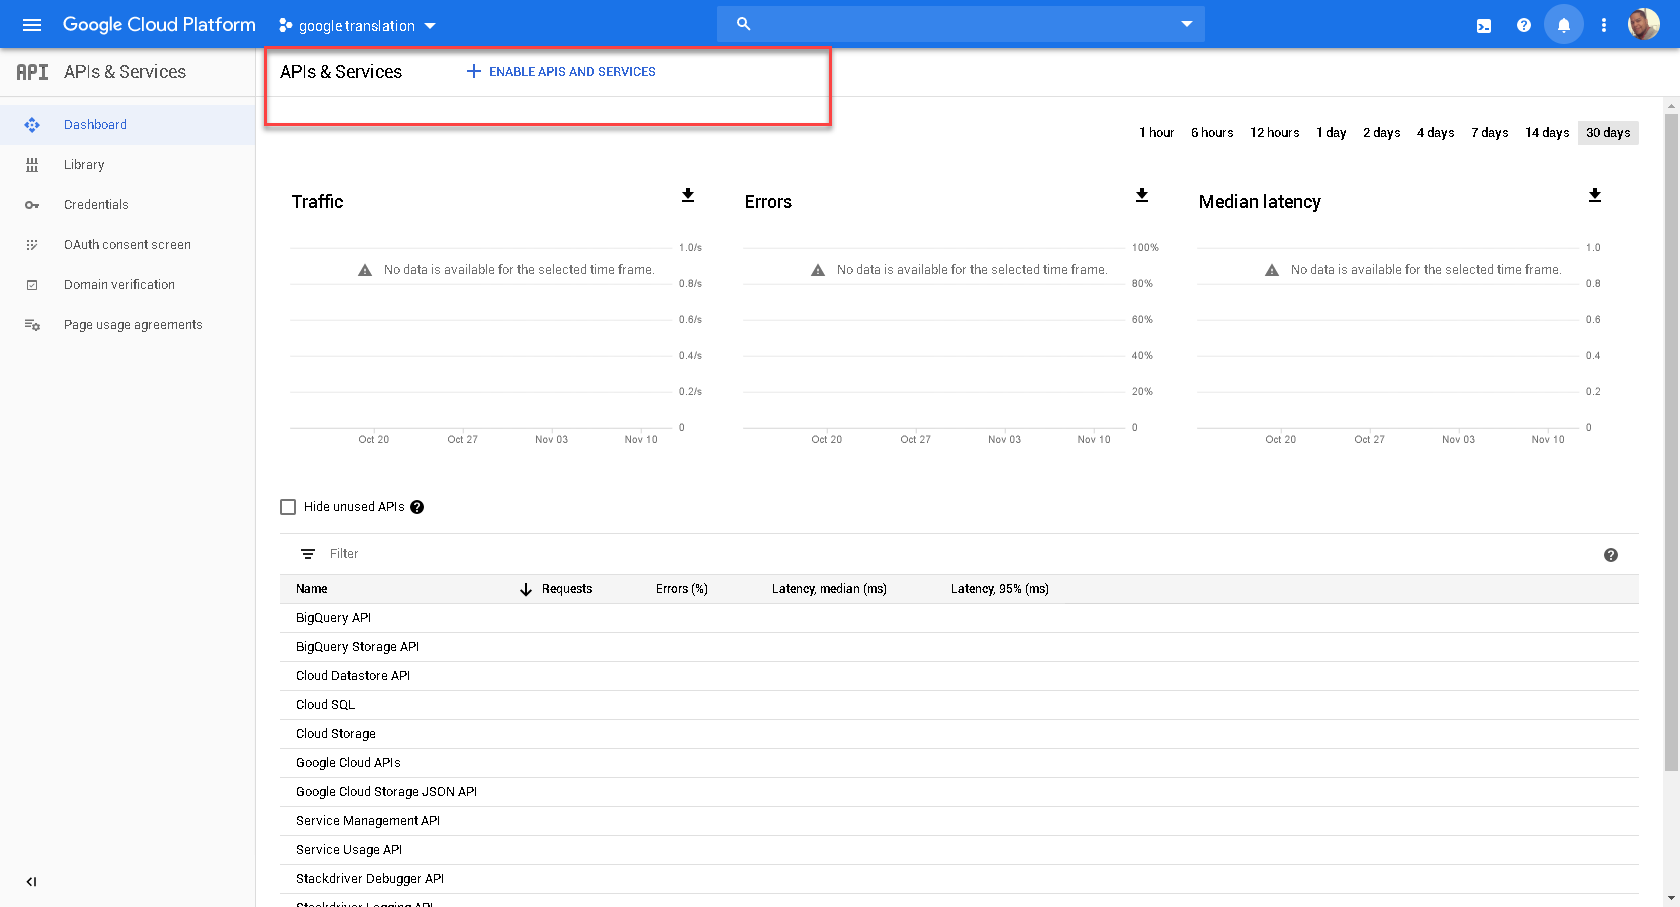Select the 6 hours time range
The image size is (1680, 907).
[x=1212, y=132]
